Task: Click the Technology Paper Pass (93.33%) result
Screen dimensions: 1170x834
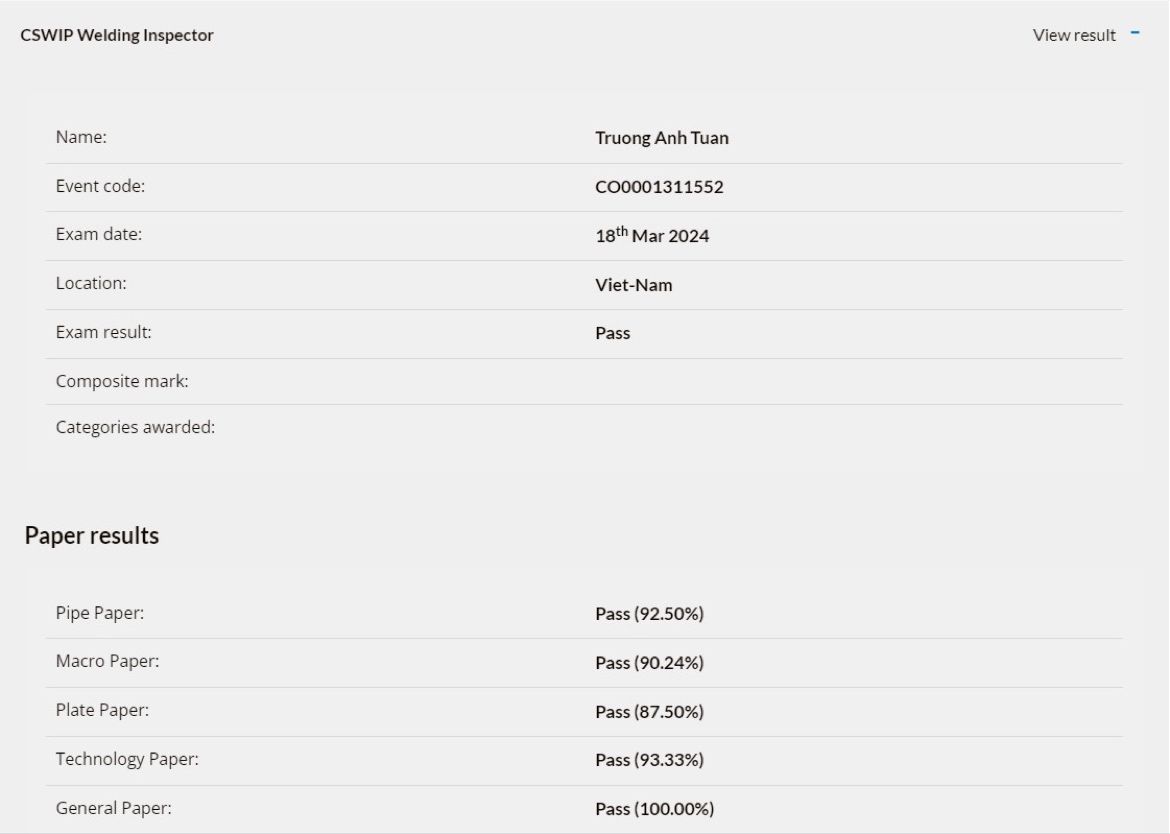Action: [x=649, y=760]
